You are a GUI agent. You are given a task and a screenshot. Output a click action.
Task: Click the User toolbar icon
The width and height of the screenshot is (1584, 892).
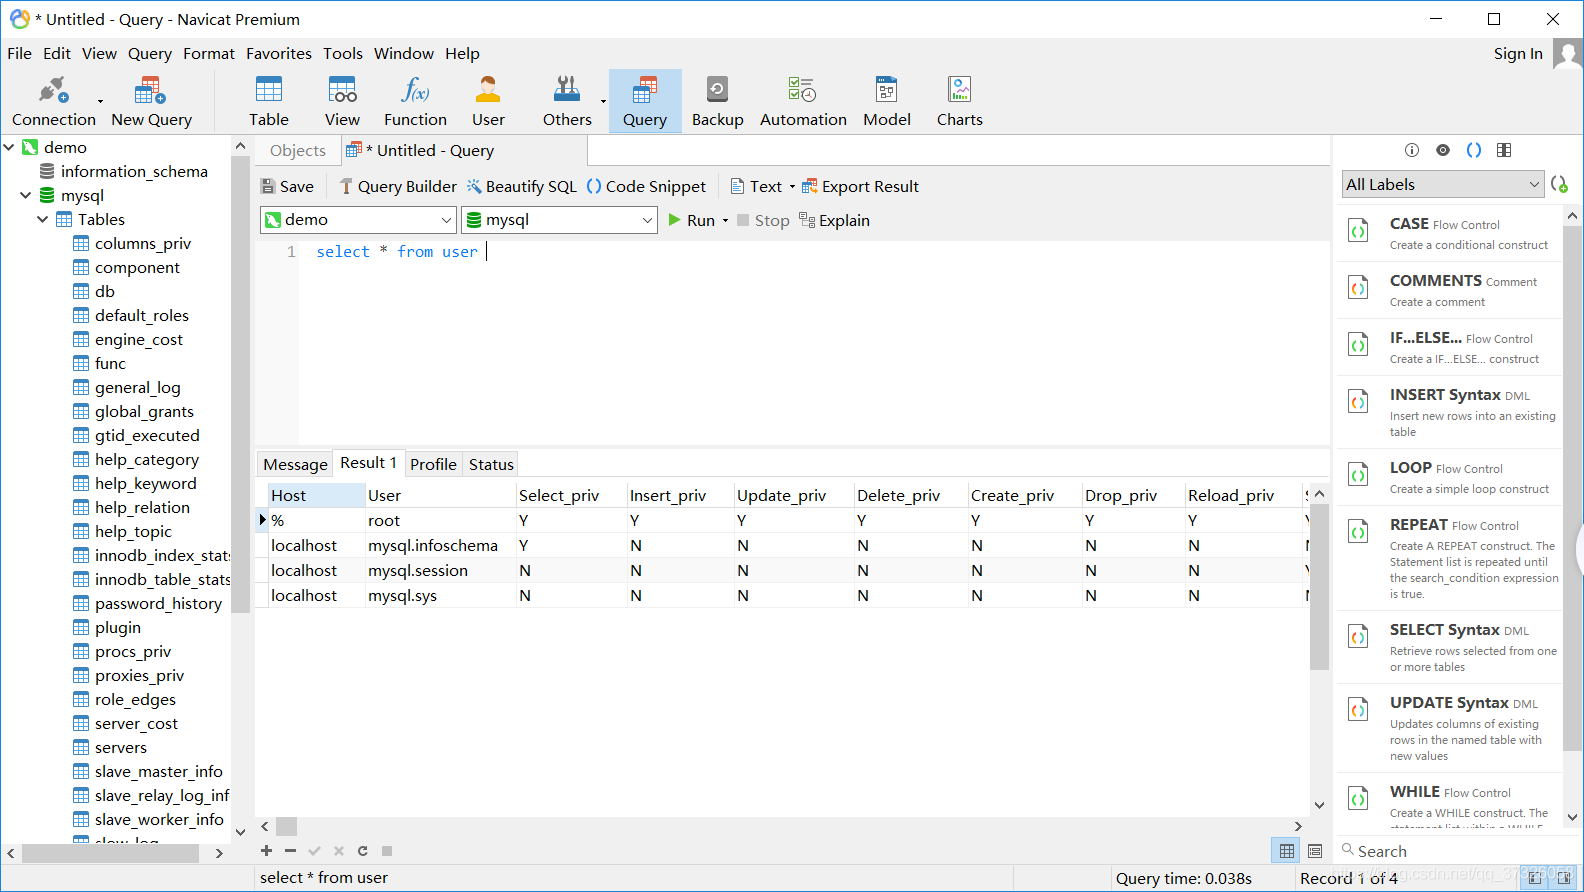click(x=488, y=101)
